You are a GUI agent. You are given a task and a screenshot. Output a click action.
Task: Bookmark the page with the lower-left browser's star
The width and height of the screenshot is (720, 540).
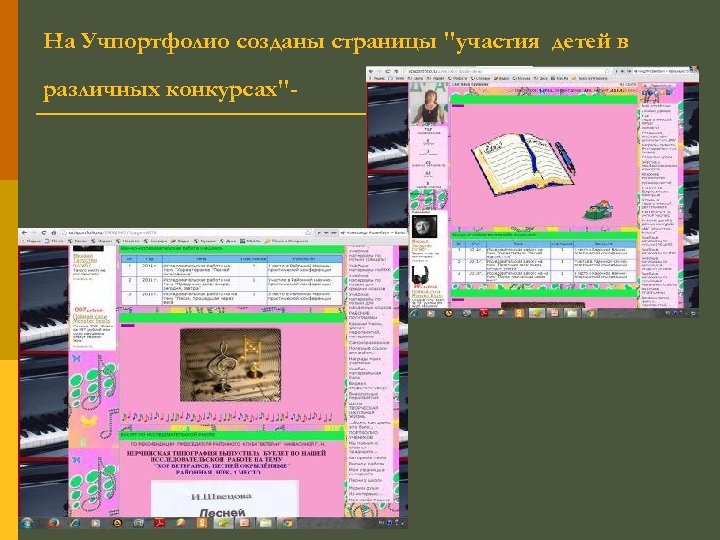click(x=308, y=233)
